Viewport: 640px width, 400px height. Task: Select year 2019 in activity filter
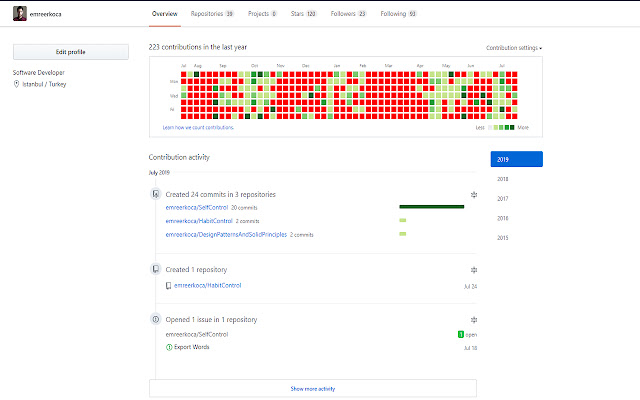516,159
